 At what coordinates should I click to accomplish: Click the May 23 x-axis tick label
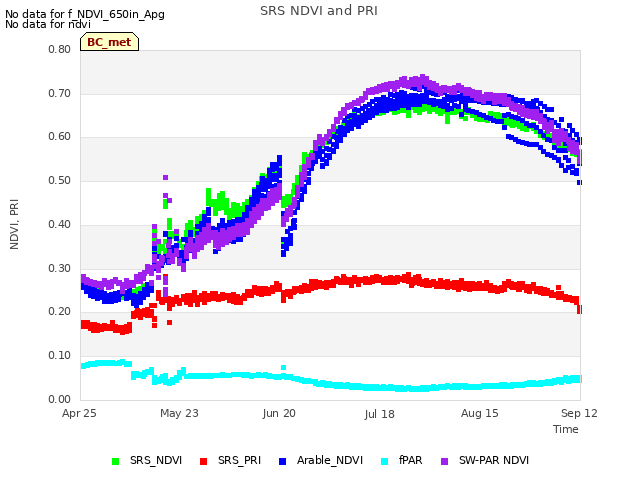pyautogui.click(x=179, y=413)
